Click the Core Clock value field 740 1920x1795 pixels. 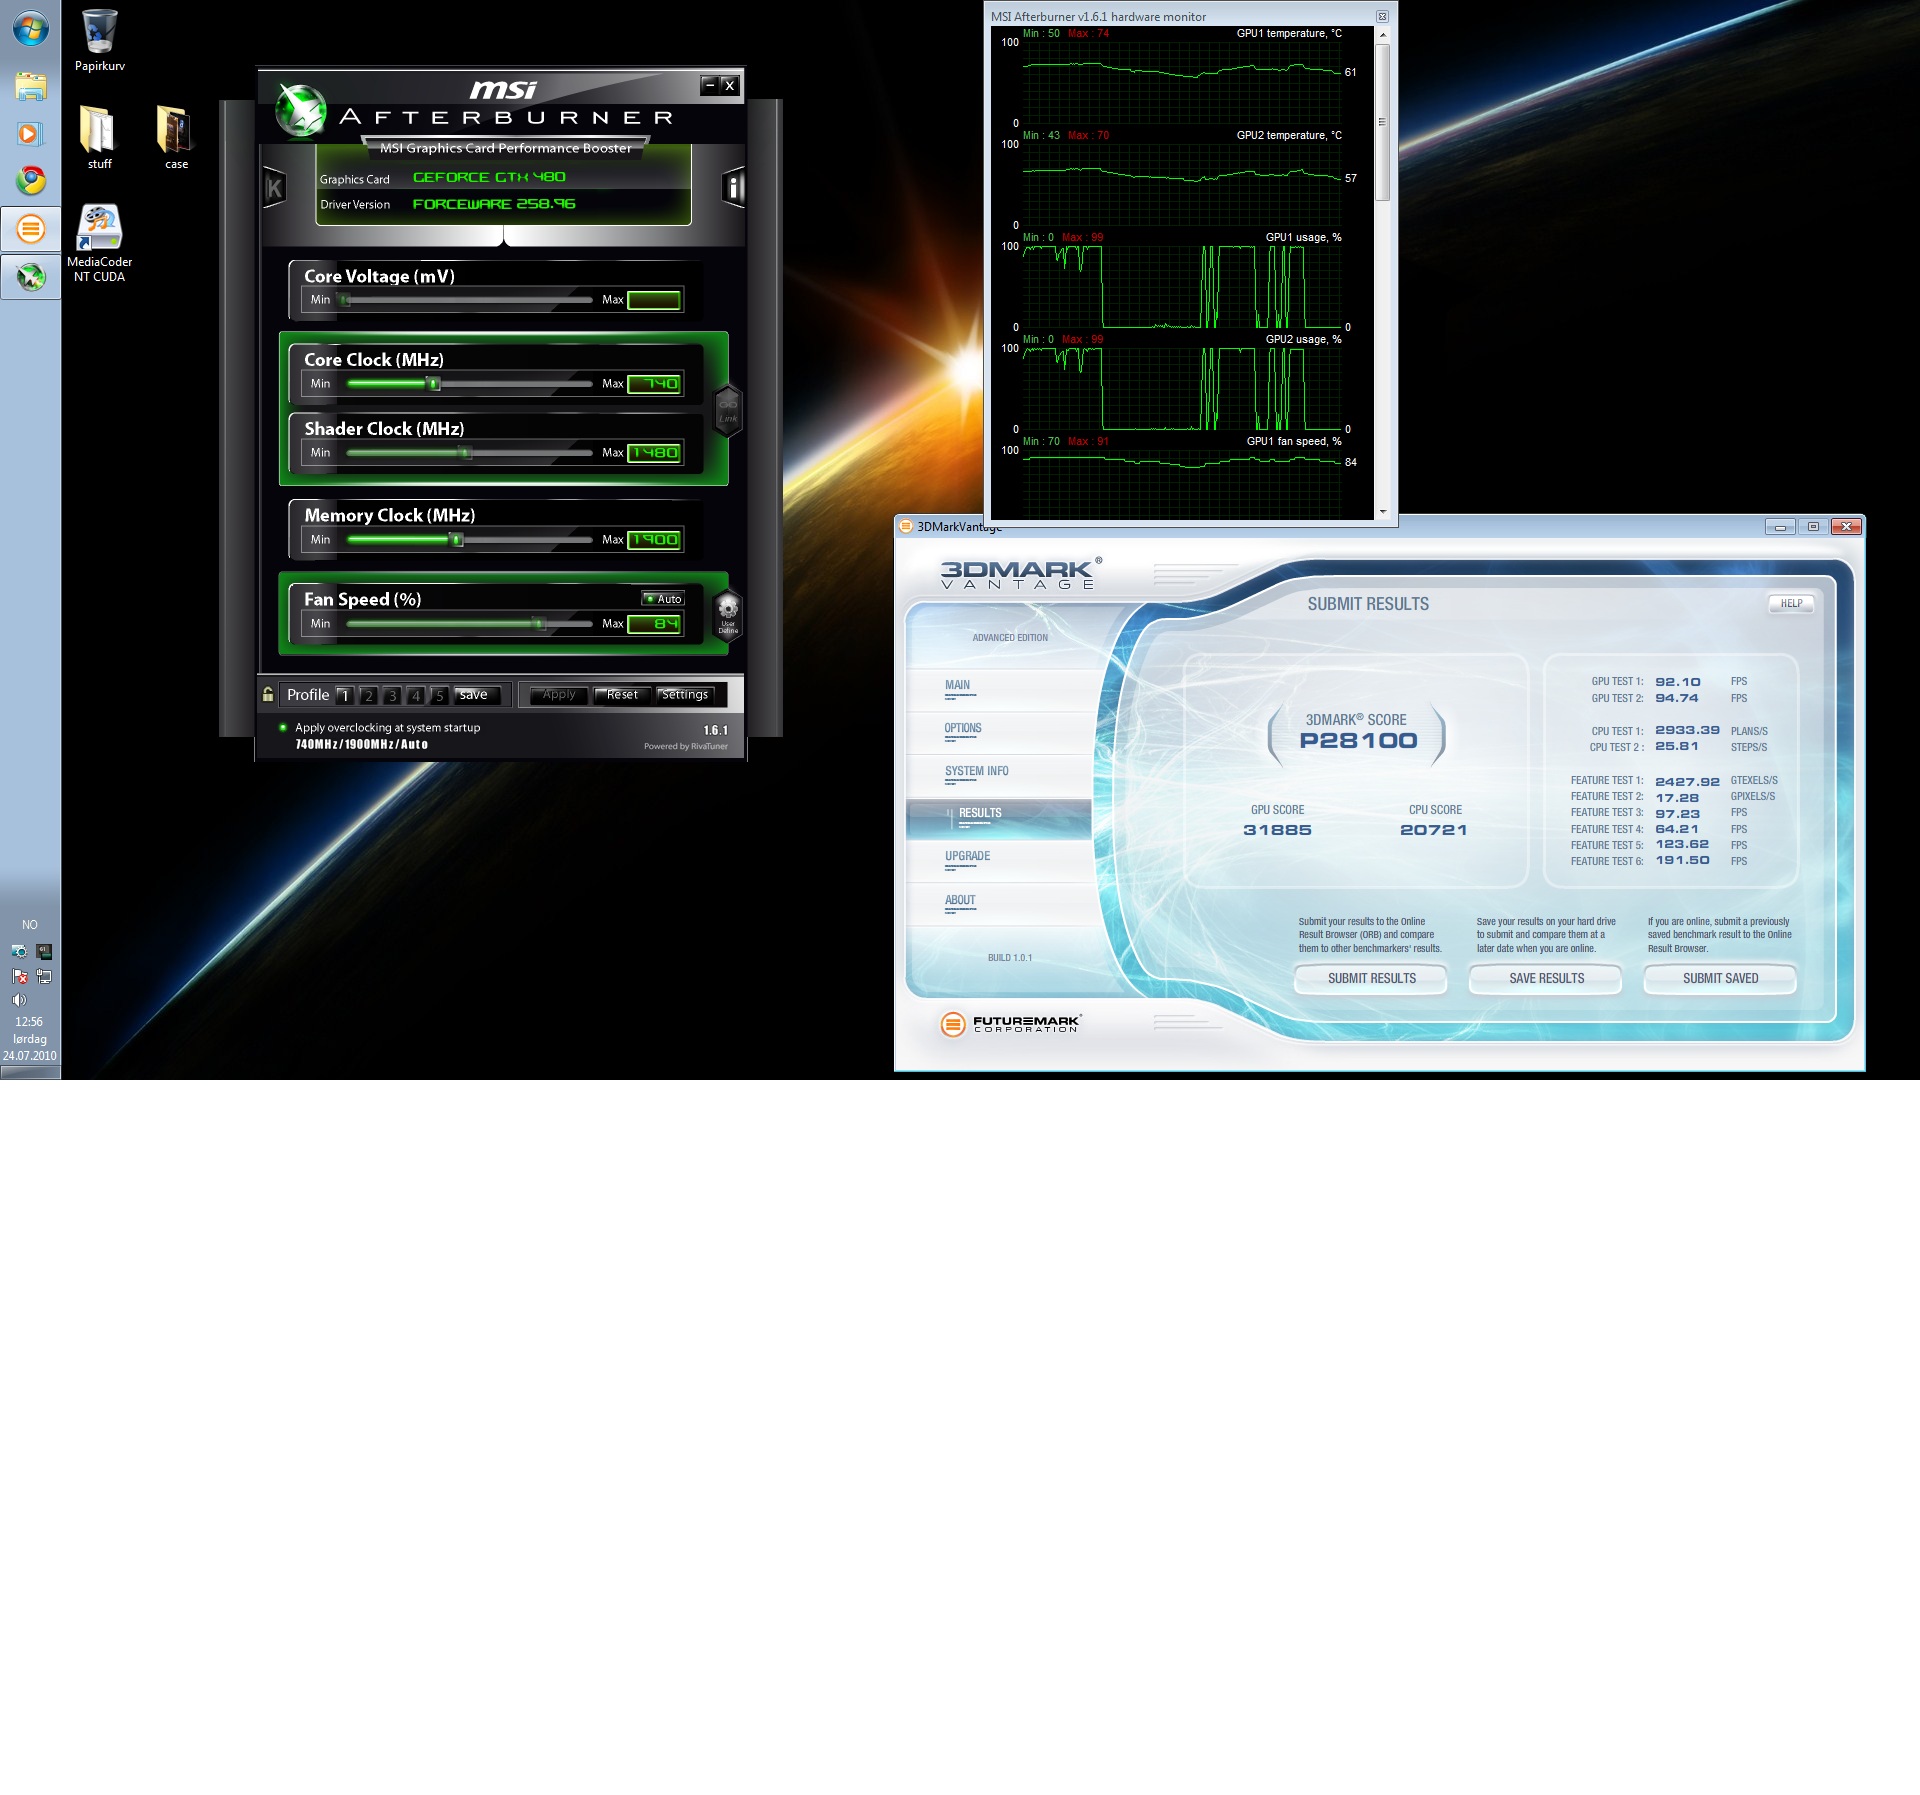(x=654, y=384)
